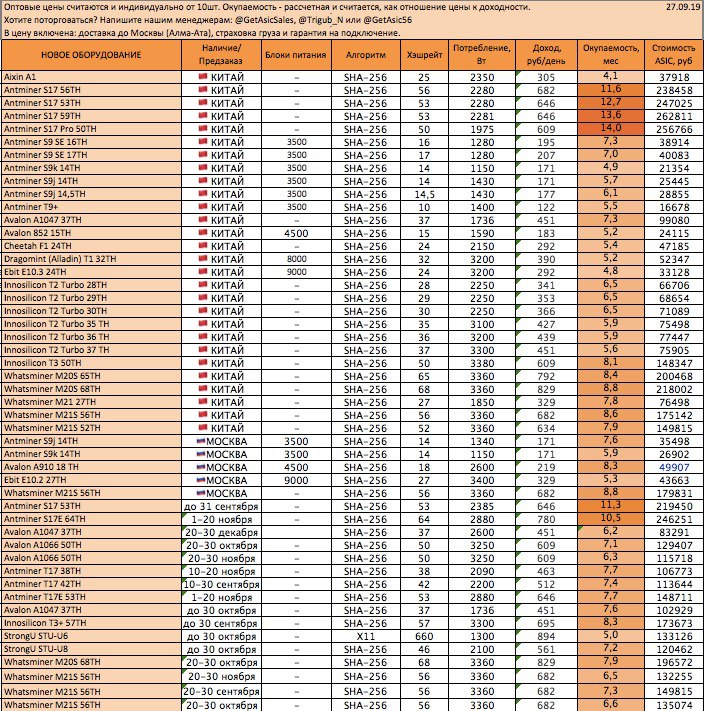Click the China flag in Whatsminer M21S 52TH row
The height and width of the screenshot is (711, 704).
pos(203,428)
